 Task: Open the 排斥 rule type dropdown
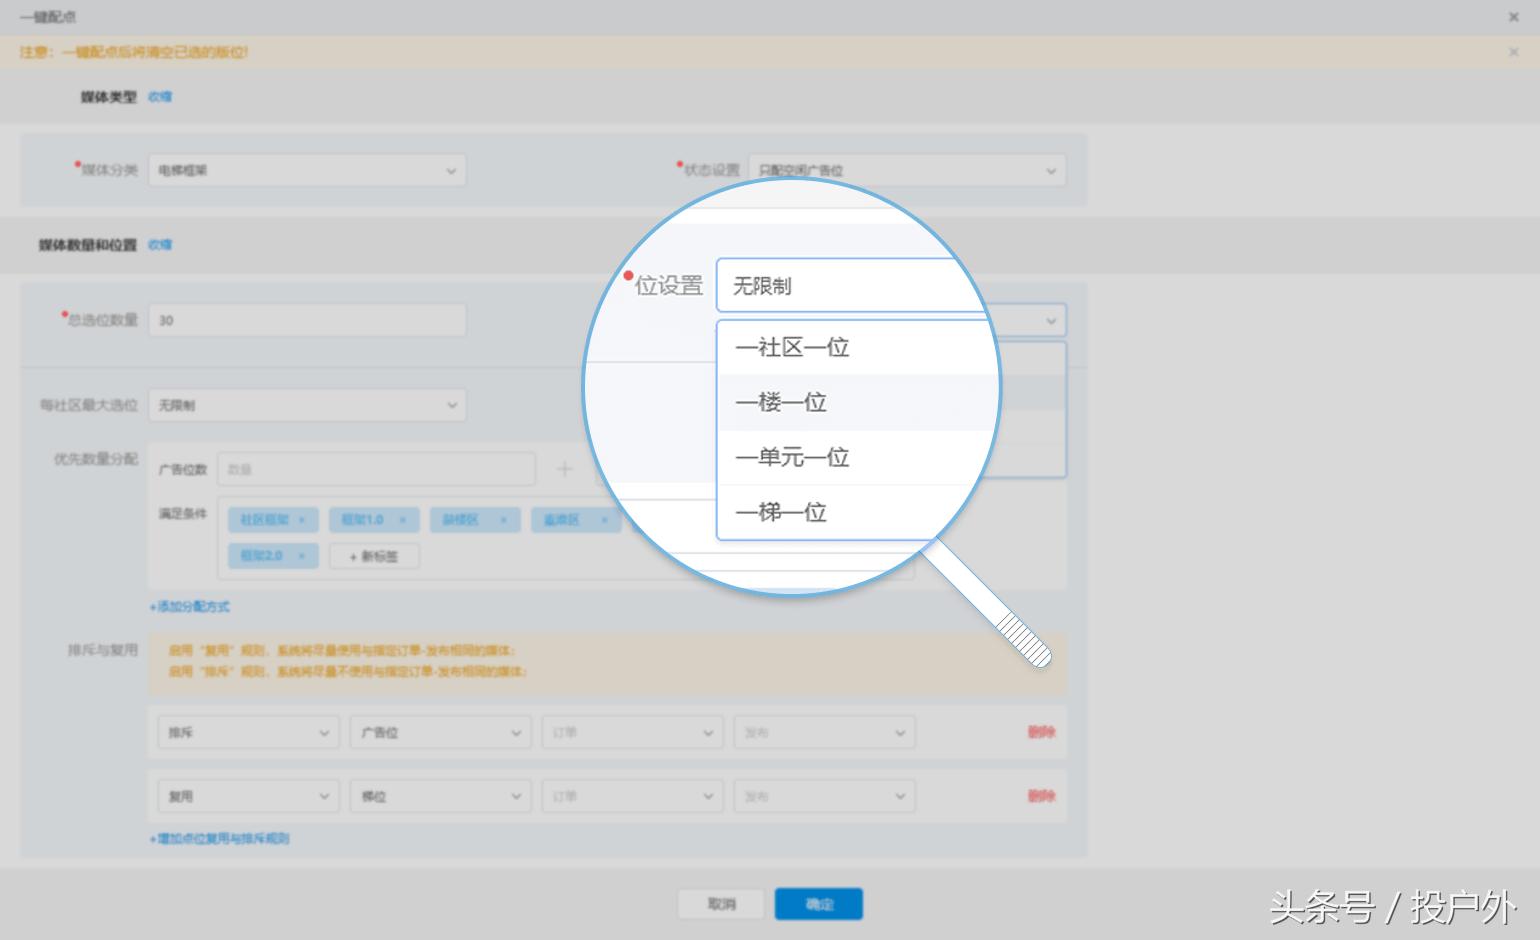(247, 733)
